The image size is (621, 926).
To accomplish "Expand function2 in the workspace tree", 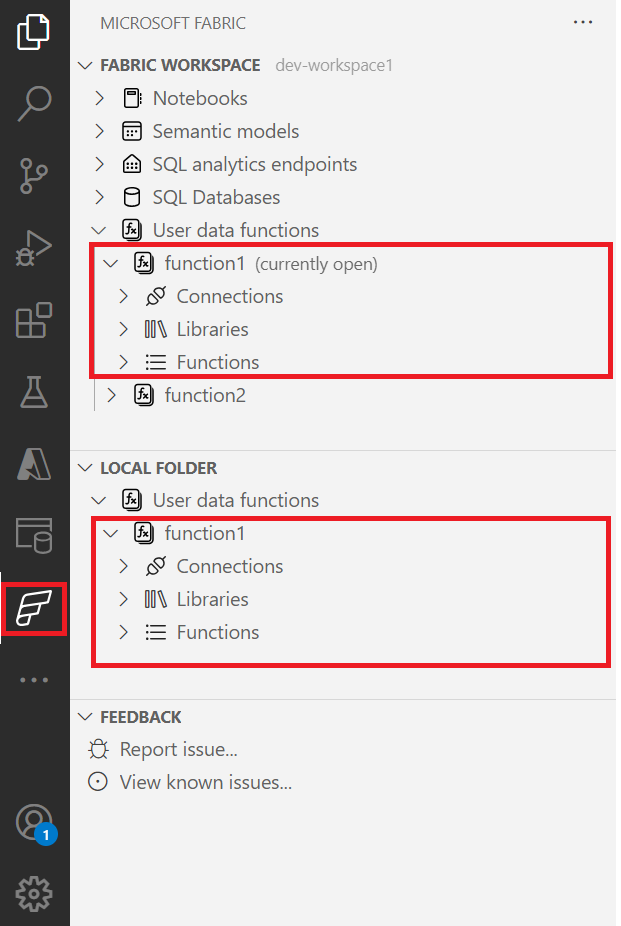I will click(112, 395).
